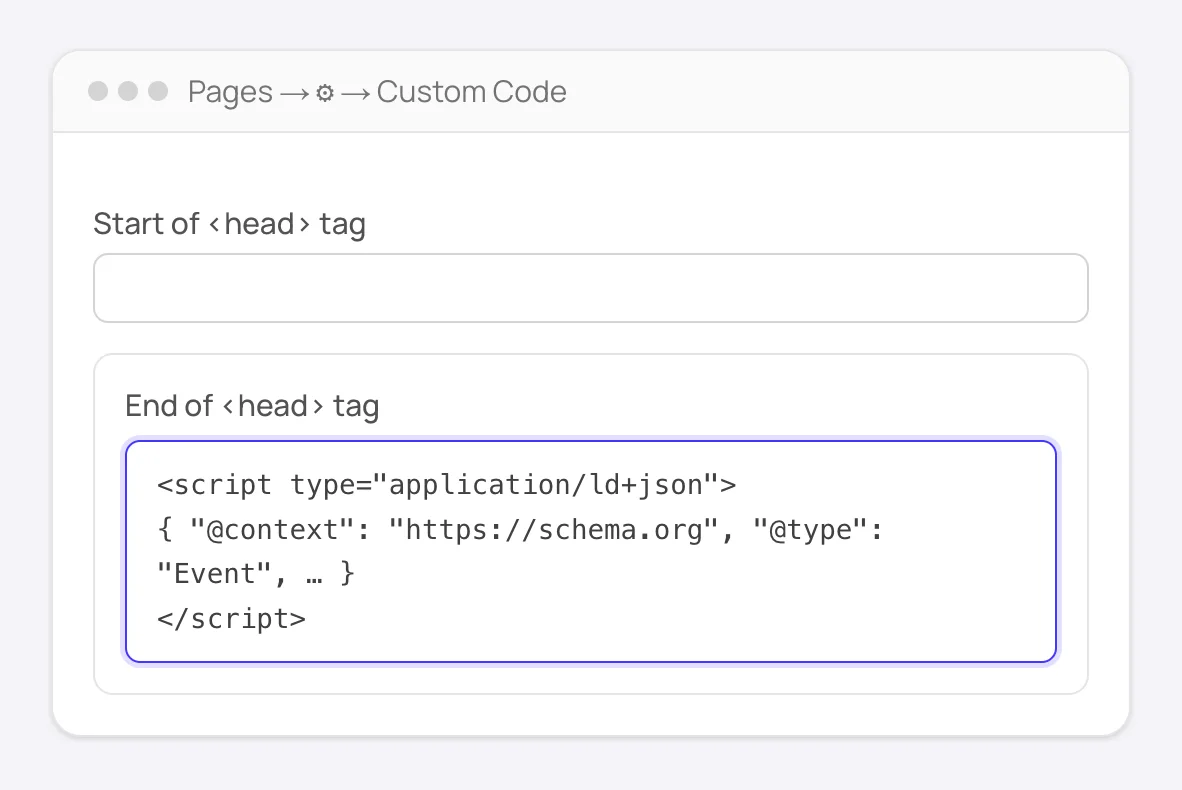Screen dimensions: 1182x790
Task: Click the opening script type line
Action: (446, 485)
